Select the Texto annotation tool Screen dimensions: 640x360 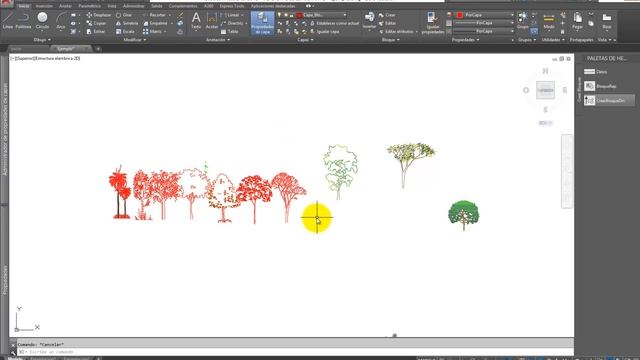(196, 20)
